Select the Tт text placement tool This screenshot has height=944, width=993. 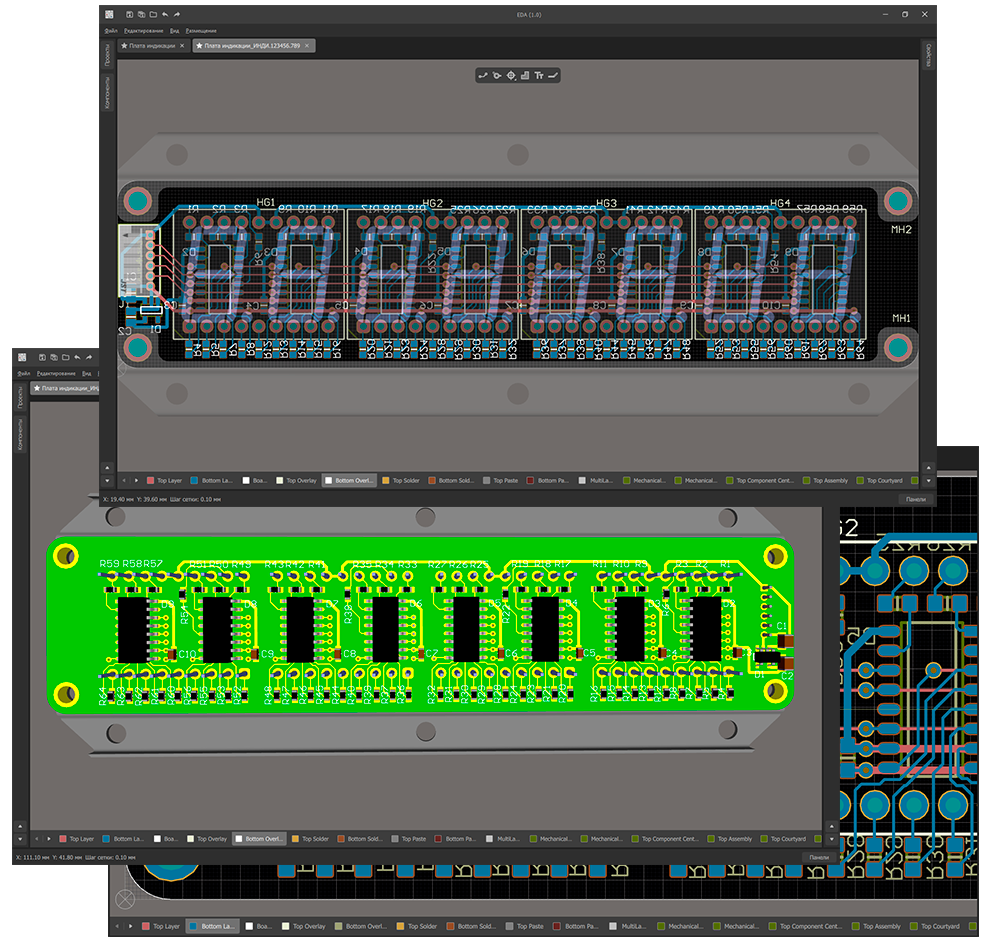click(x=539, y=75)
